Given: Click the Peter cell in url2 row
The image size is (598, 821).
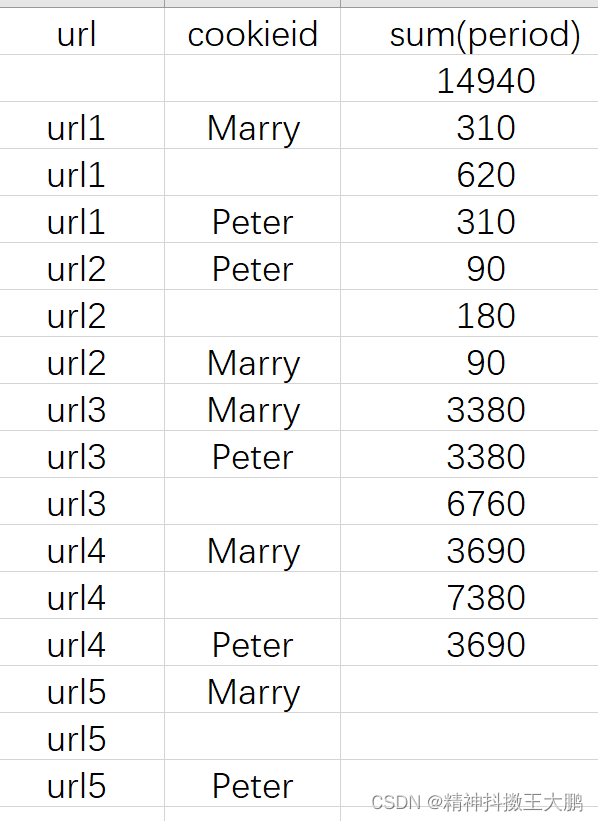Looking at the screenshot, I should pyautogui.click(x=252, y=266).
